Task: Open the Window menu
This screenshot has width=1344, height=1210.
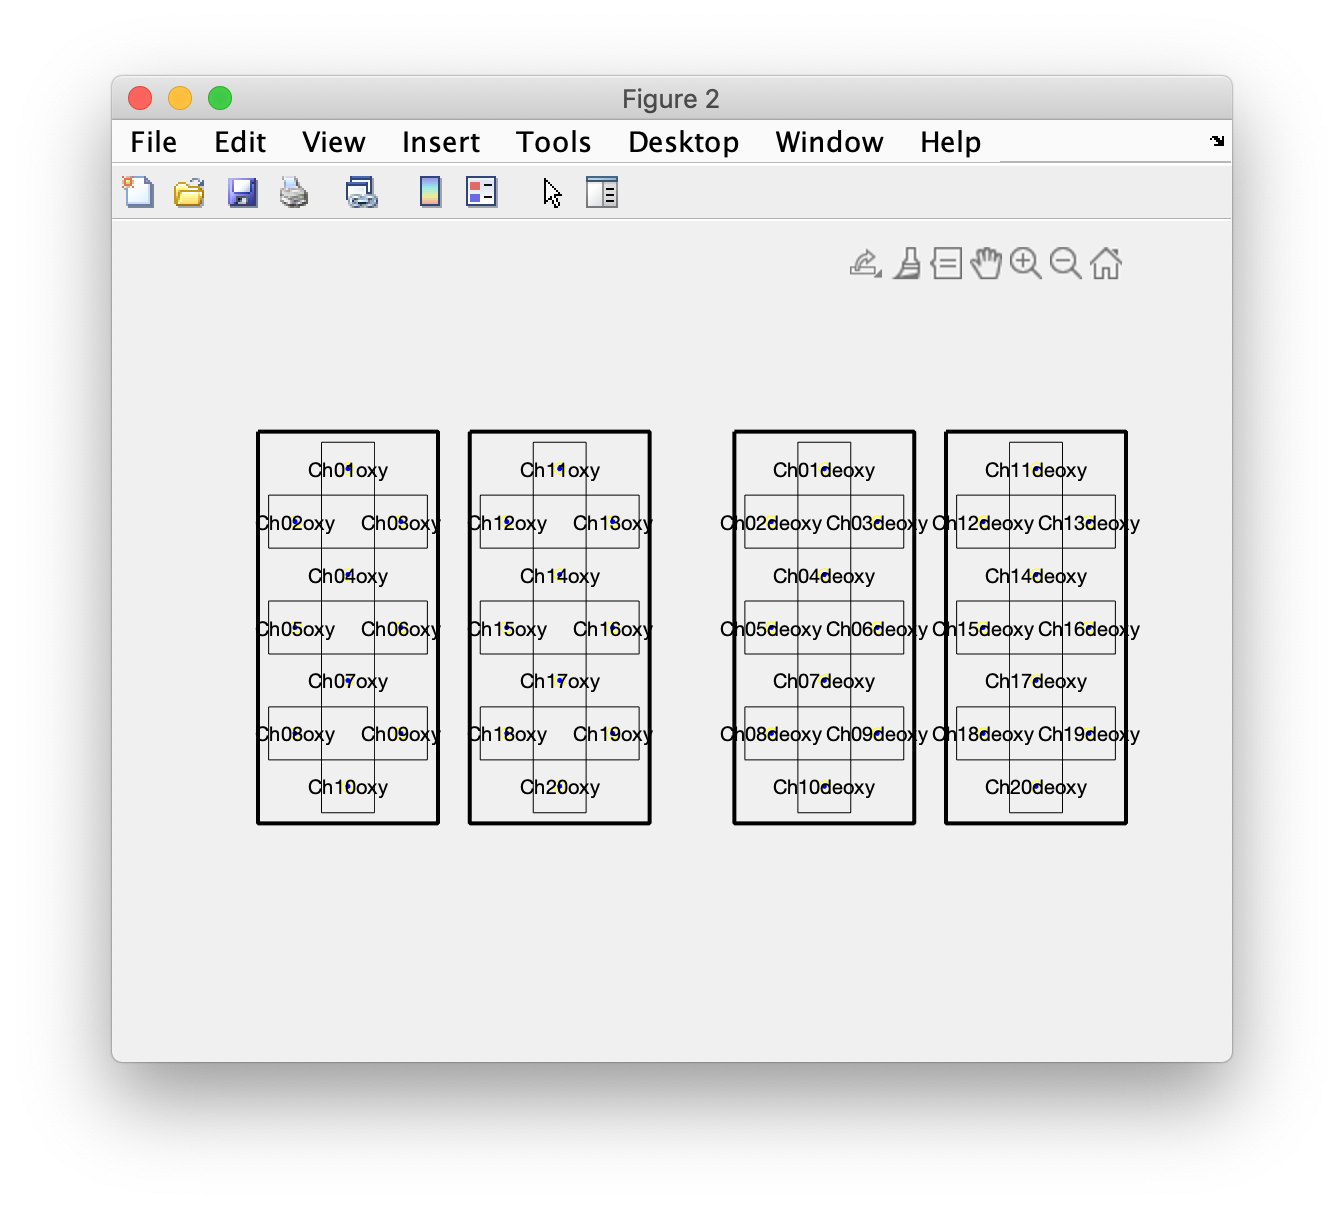Action: (x=830, y=142)
